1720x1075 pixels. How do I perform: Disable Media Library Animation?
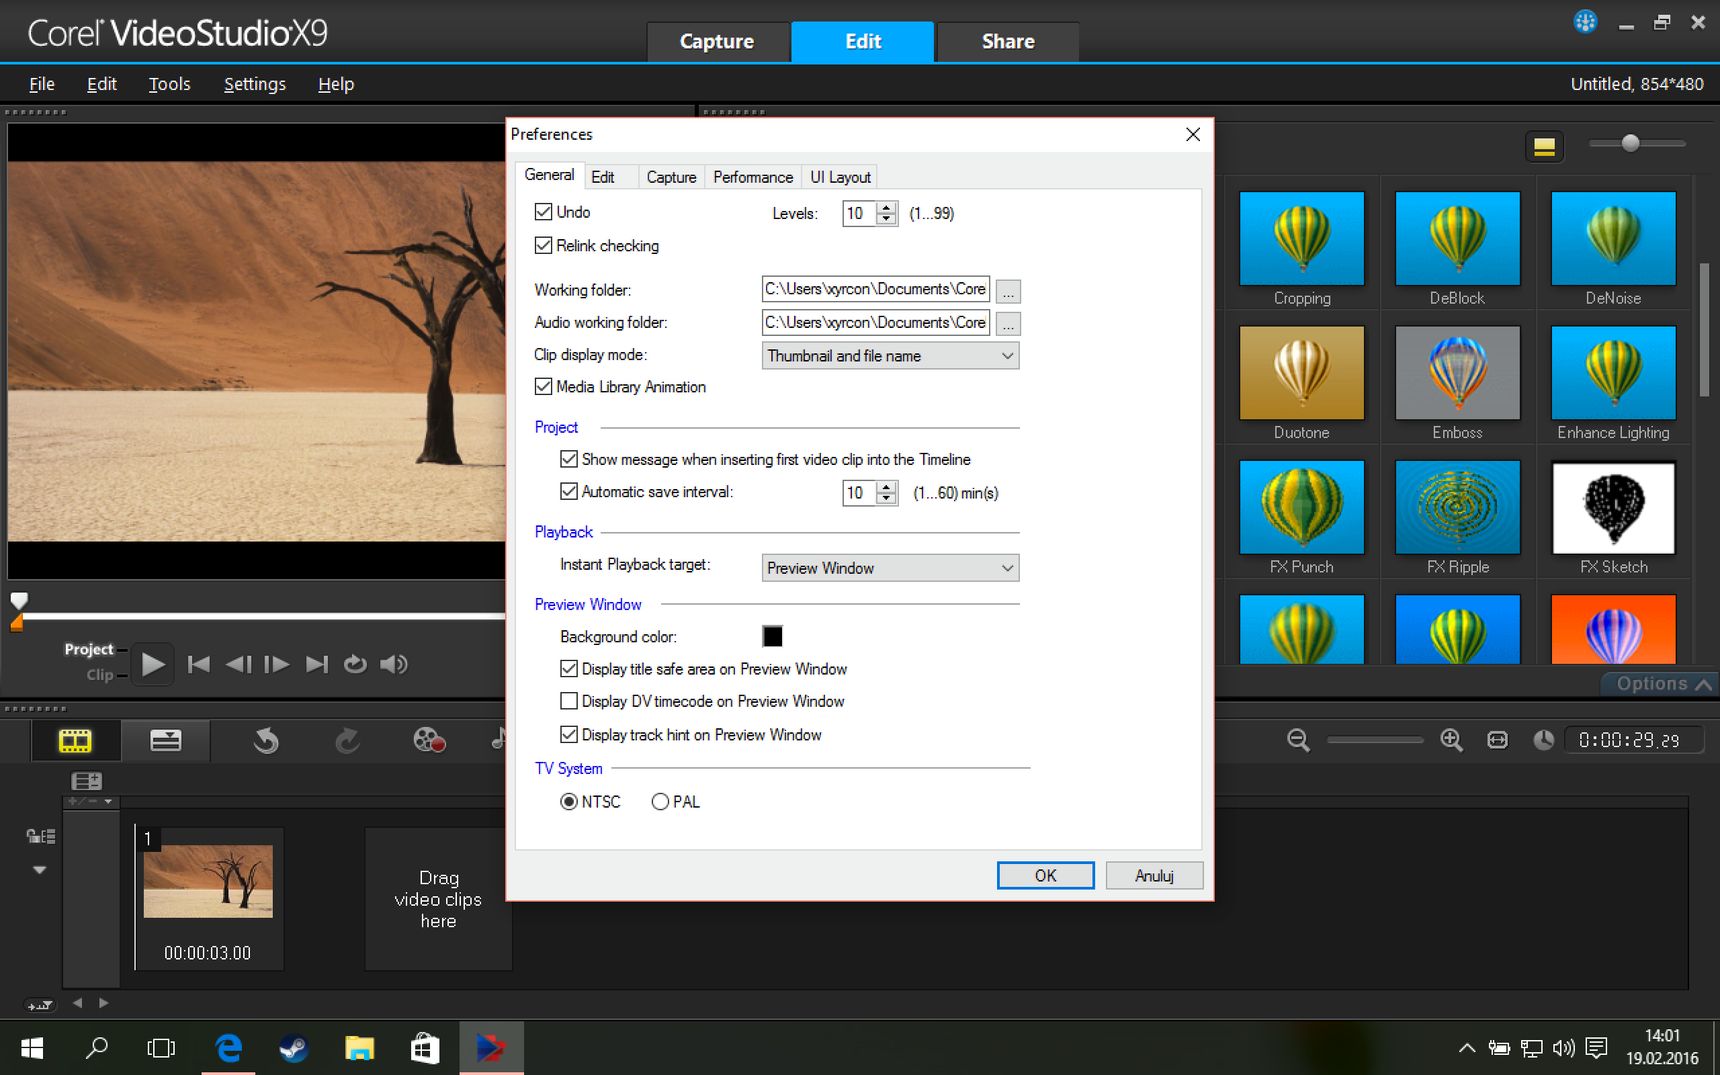tap(544, 386)
